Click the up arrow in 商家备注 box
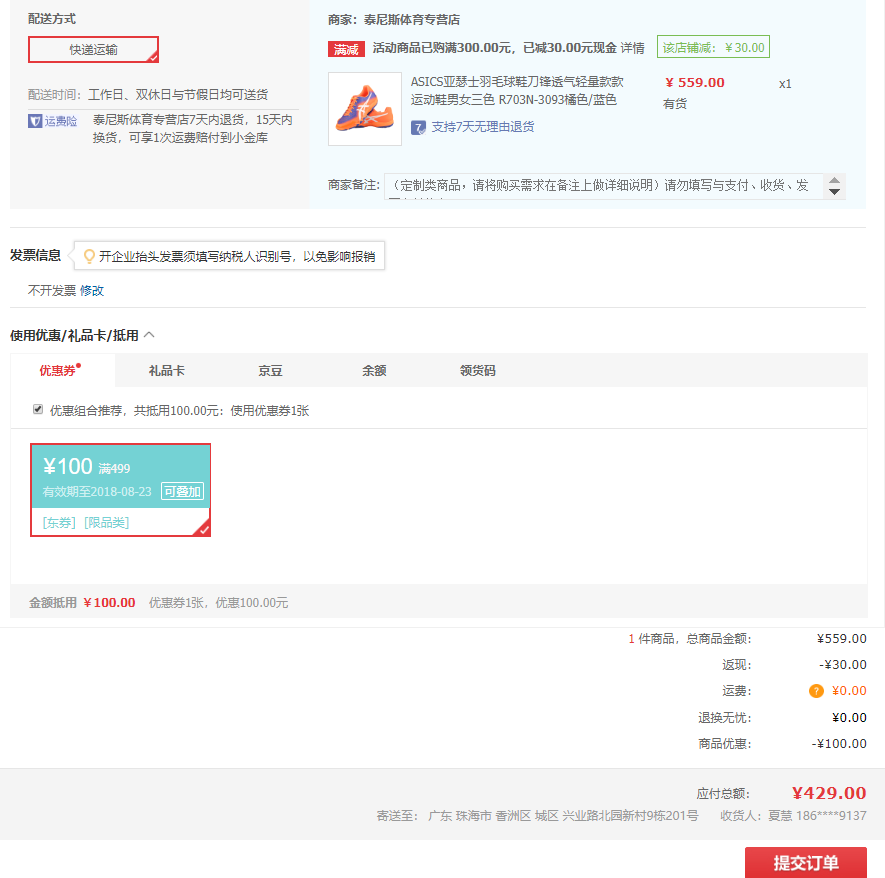Image resolution: width=885 pixels, height=878 pixels. pyautogui.click(x=834, y=180)
